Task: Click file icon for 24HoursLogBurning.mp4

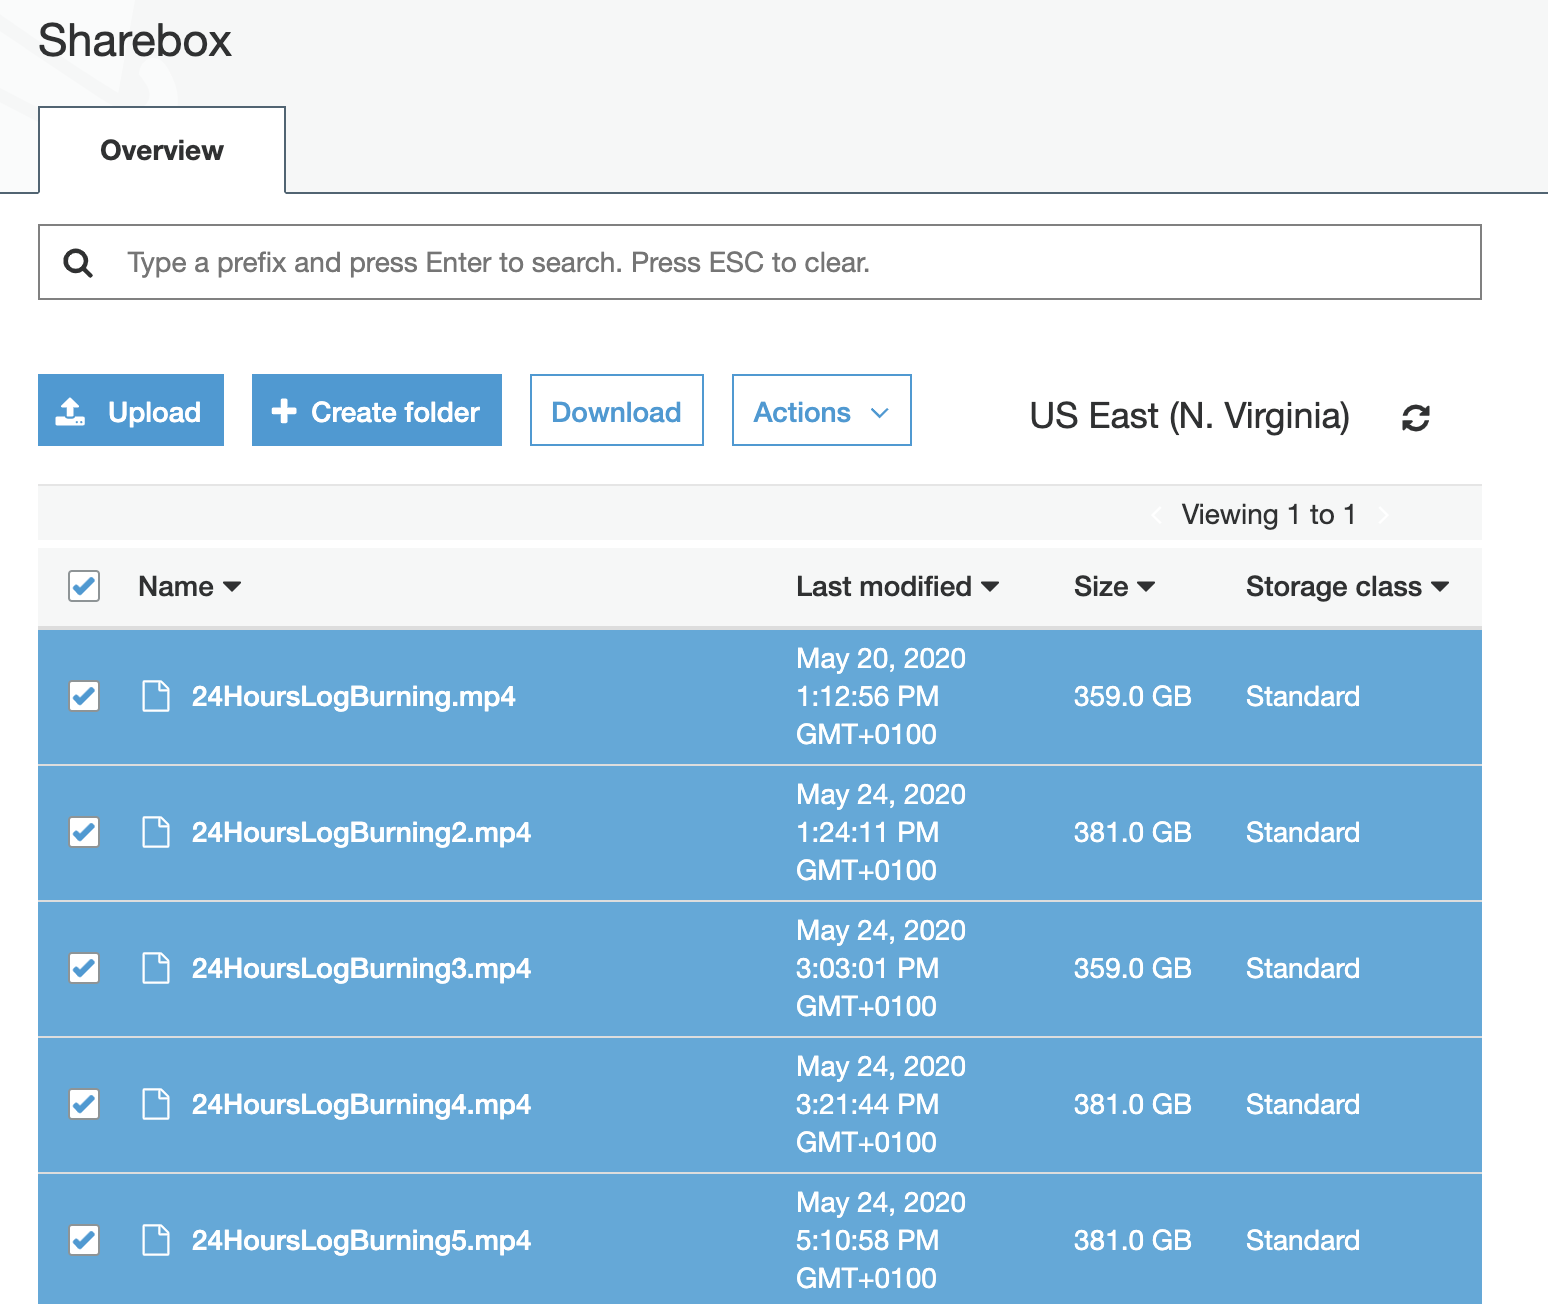Action: [x=156, y=696]
